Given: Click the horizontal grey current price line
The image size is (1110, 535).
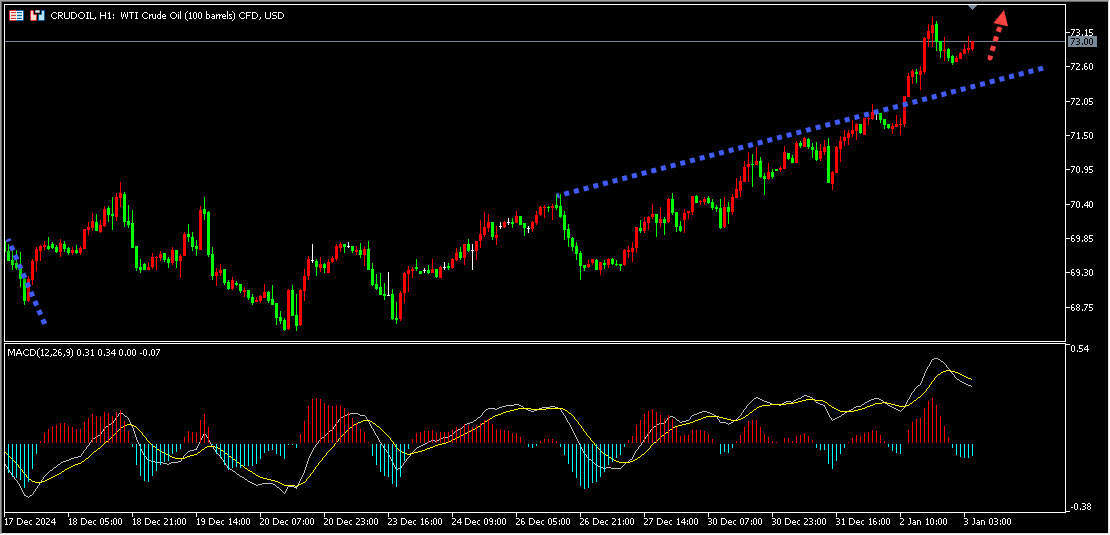Looking at the screenshot, I should point(500,42).
